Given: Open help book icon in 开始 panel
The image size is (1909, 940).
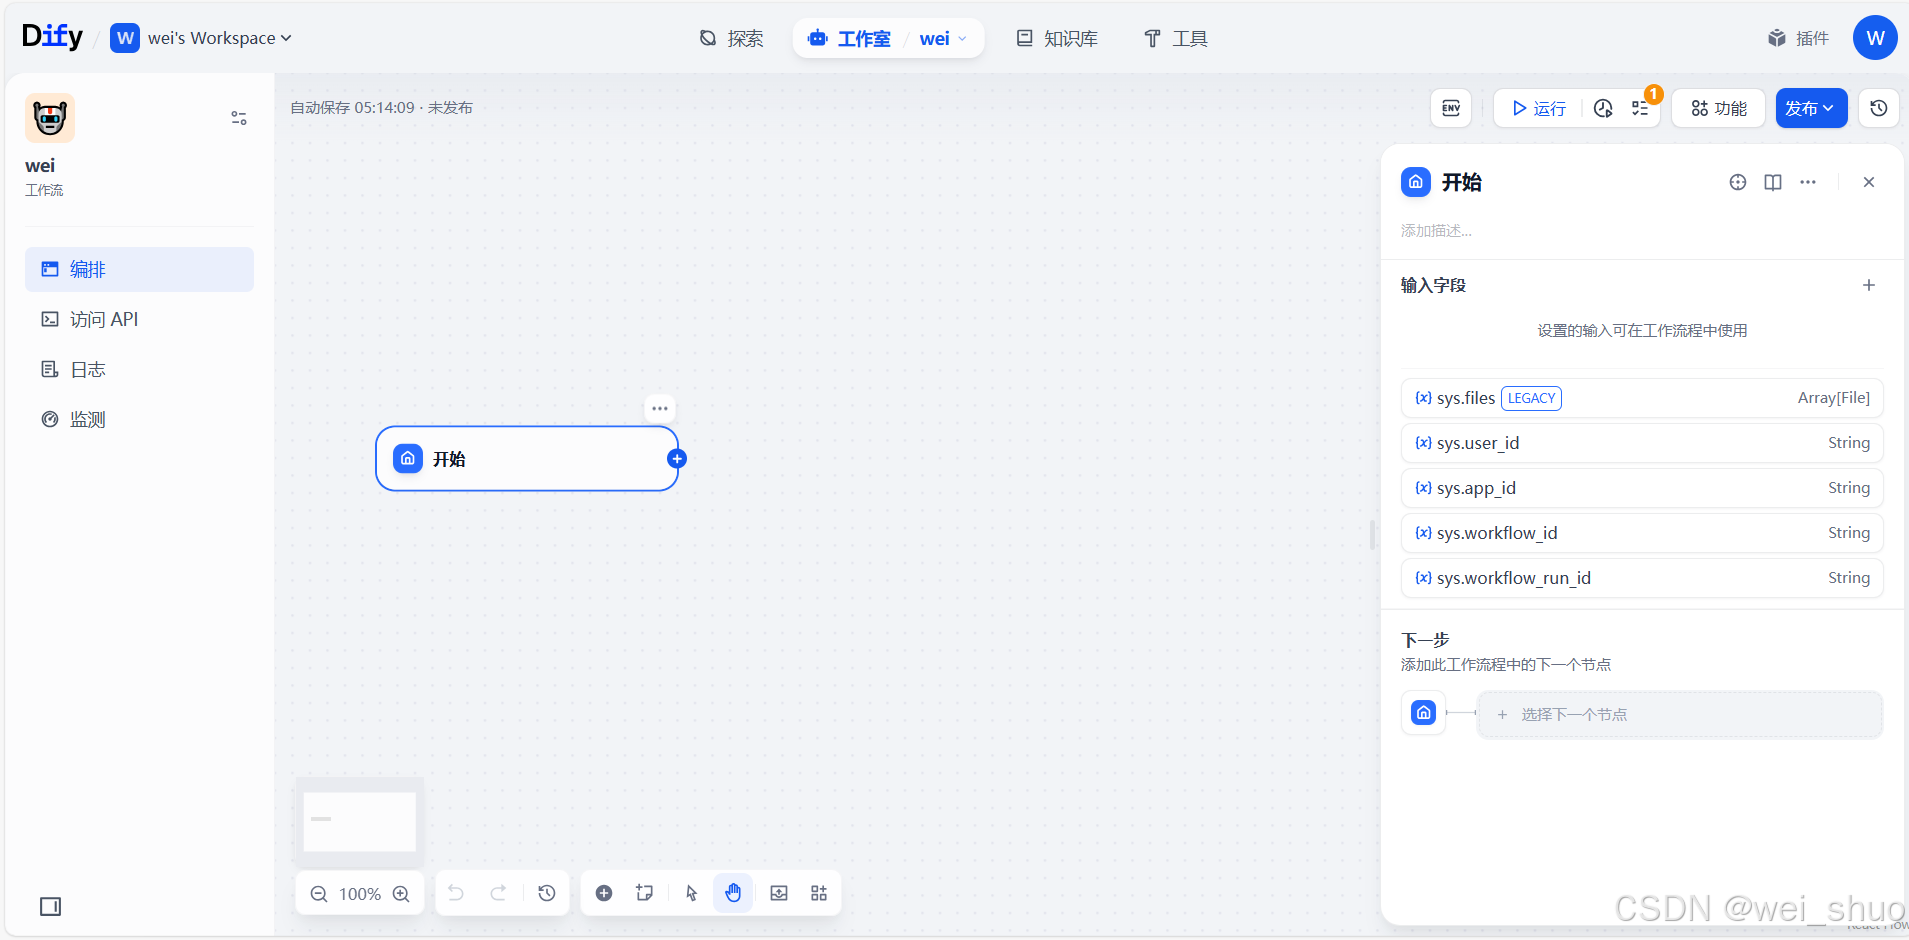Looking at the screenshot, I should coord(1773,182).
